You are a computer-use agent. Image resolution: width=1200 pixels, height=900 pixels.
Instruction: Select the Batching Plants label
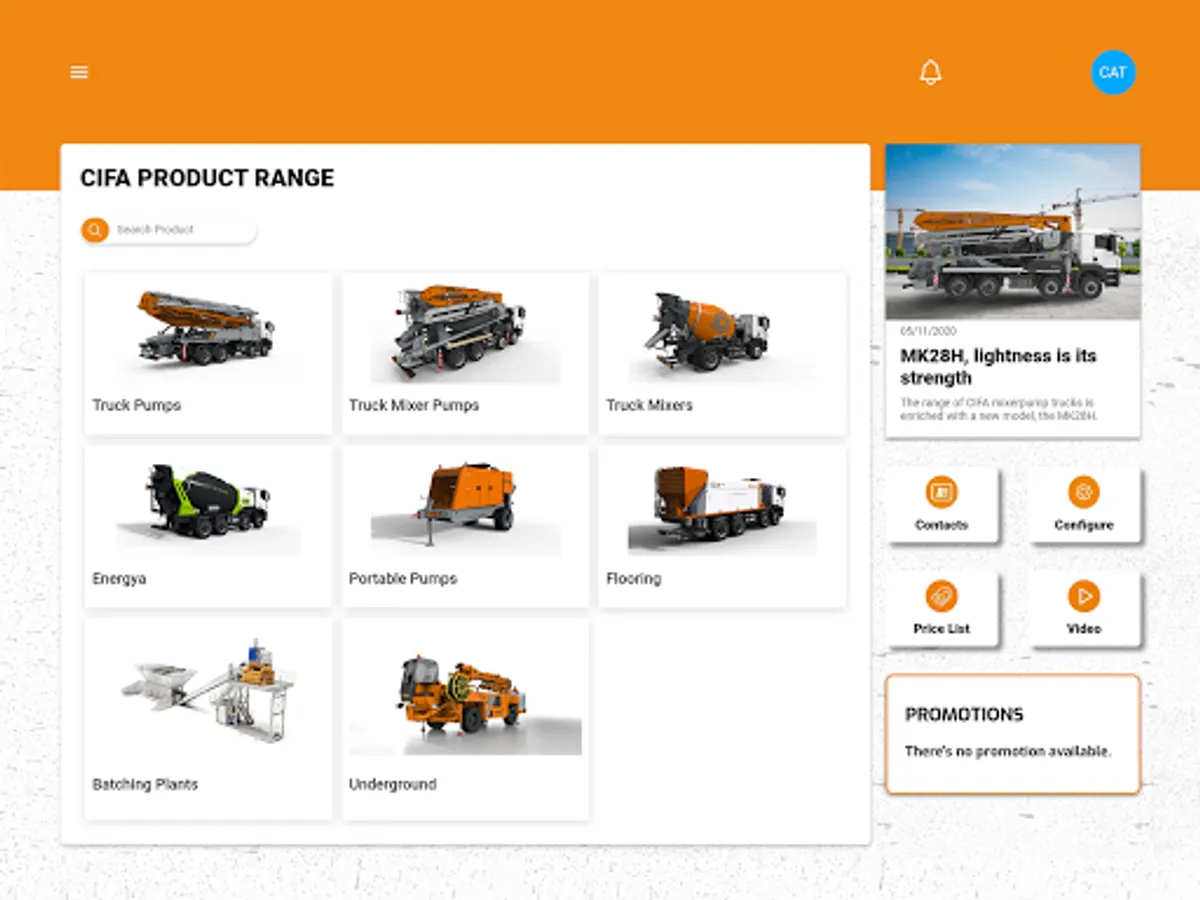pyautogui.click(x=145, y=785)
